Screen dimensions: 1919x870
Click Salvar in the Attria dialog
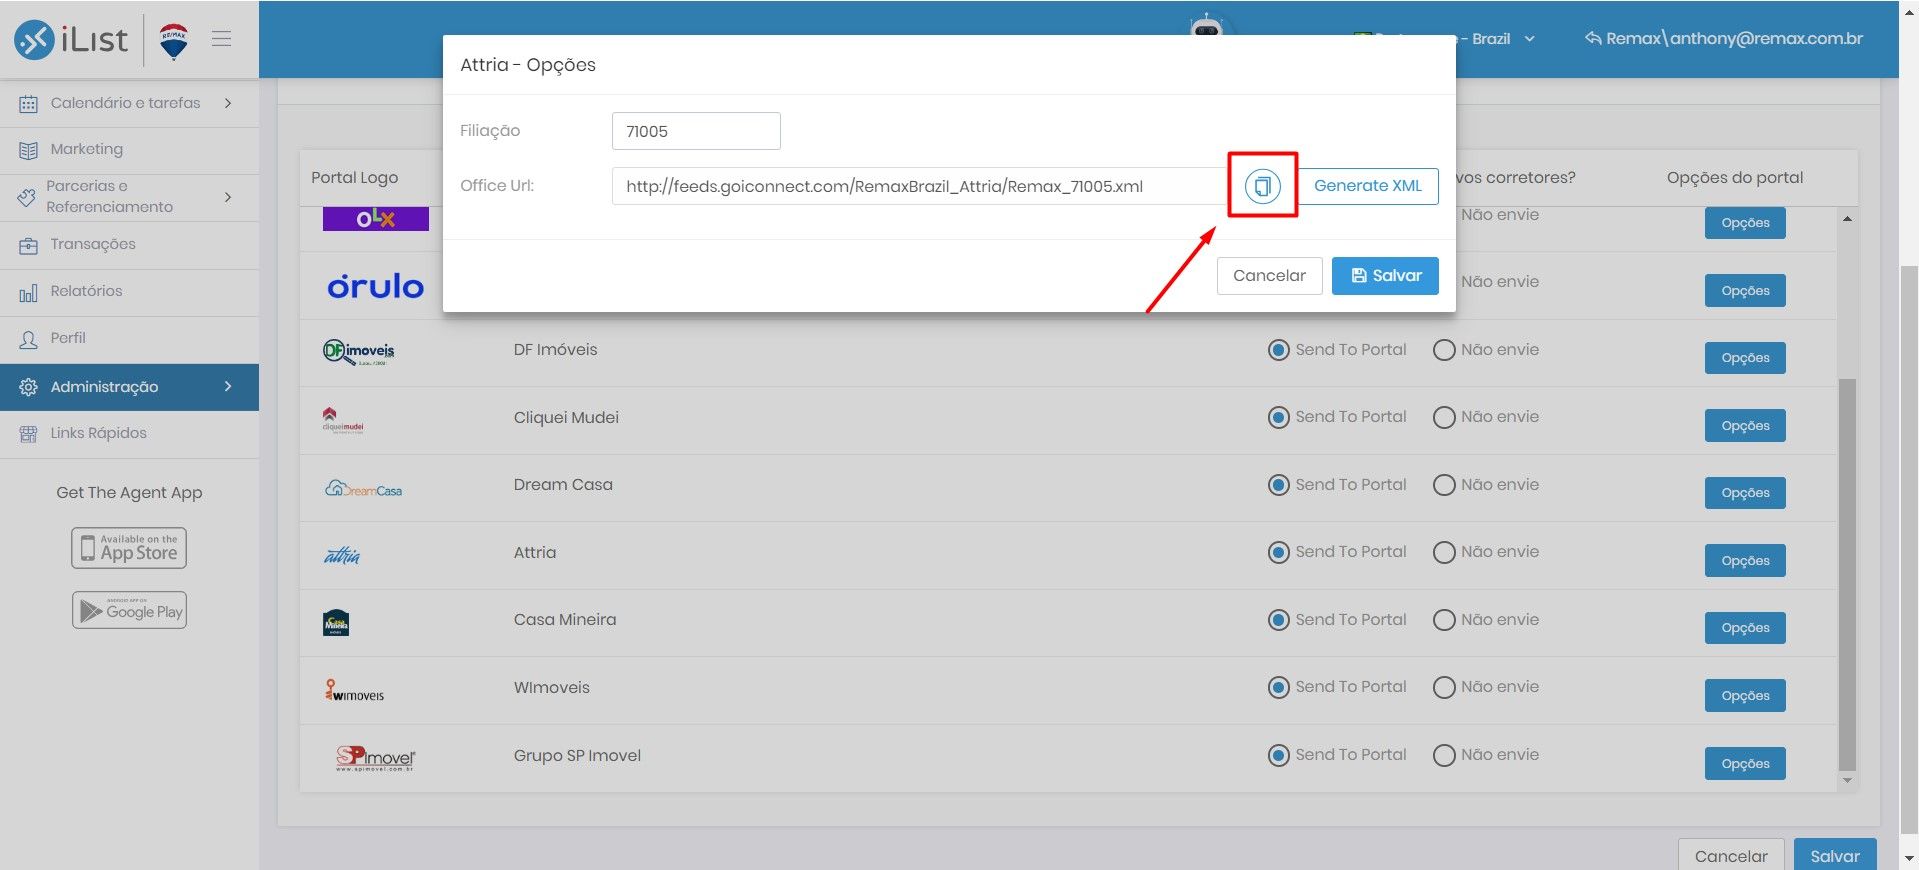[x=1385, y=276]
